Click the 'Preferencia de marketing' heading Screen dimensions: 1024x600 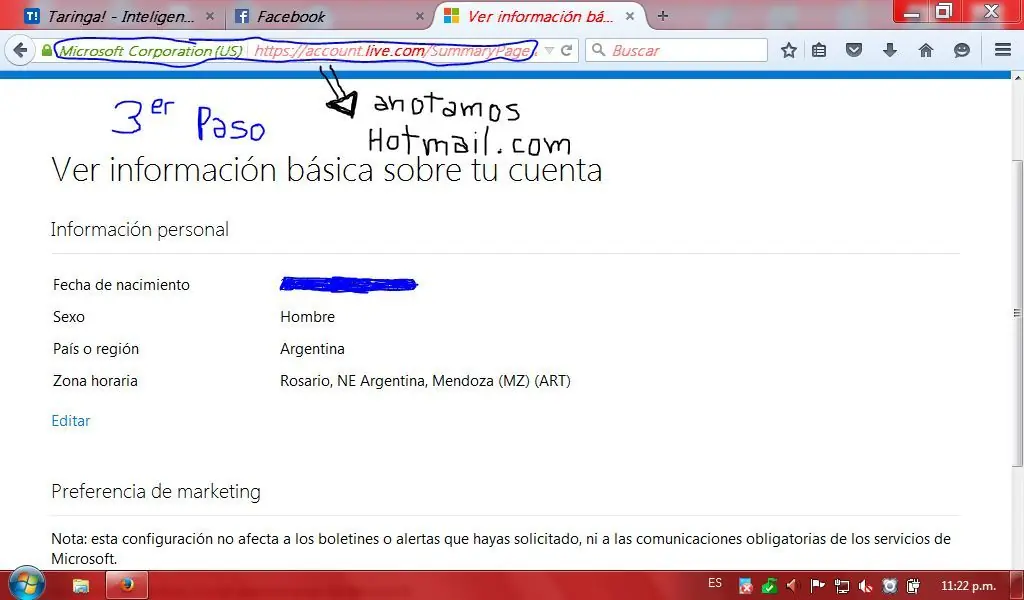point(156,492)
